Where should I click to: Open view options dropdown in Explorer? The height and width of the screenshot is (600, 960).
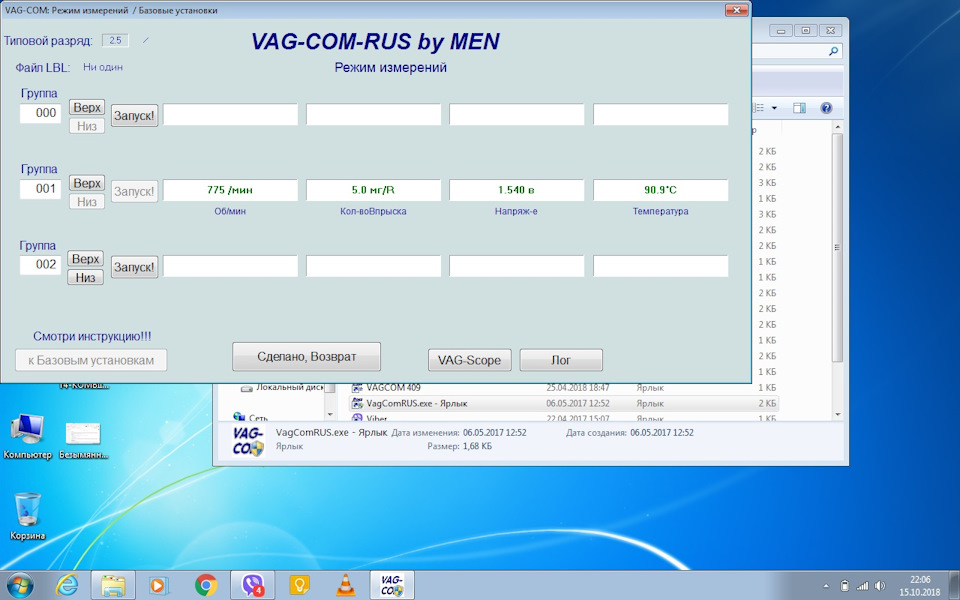774,108
